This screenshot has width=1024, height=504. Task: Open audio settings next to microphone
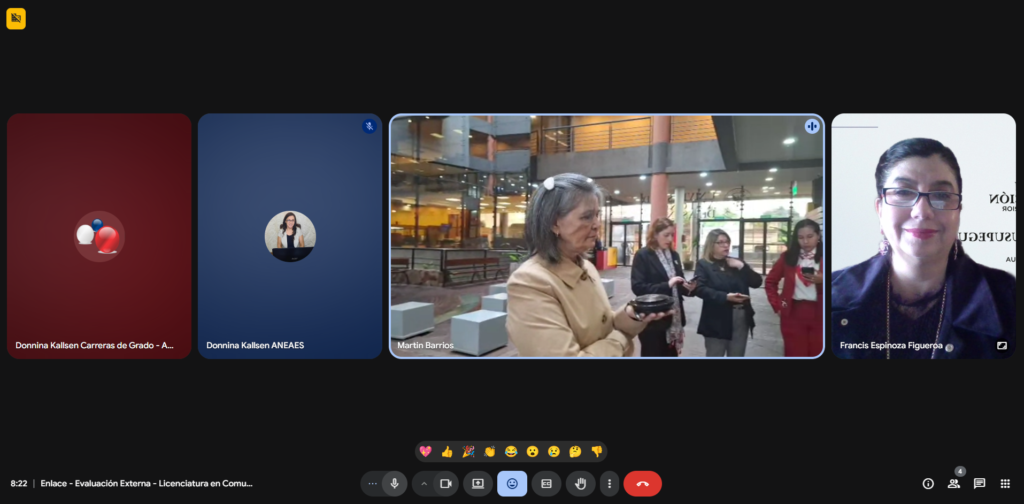[373, 484]
